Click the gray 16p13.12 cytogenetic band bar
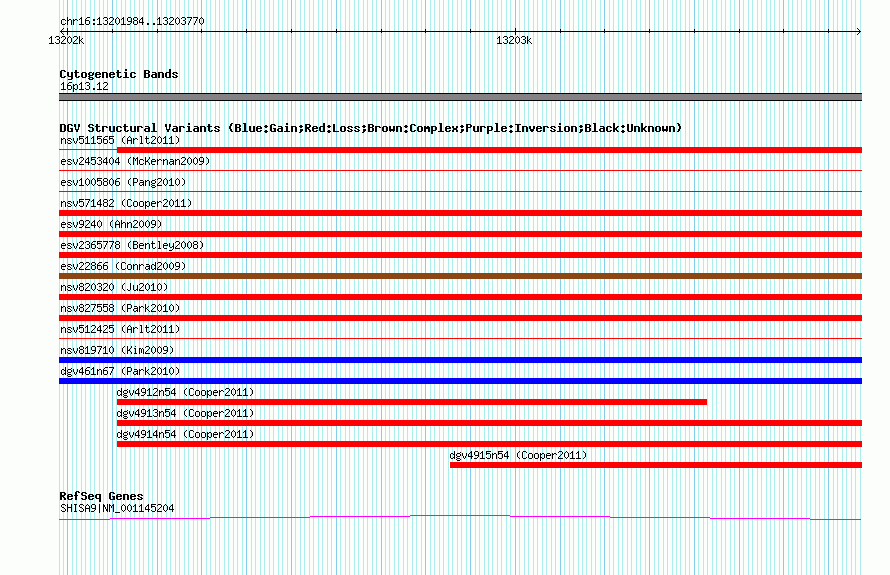This screenshot has height=575, width=890. [x=460, y=97]
